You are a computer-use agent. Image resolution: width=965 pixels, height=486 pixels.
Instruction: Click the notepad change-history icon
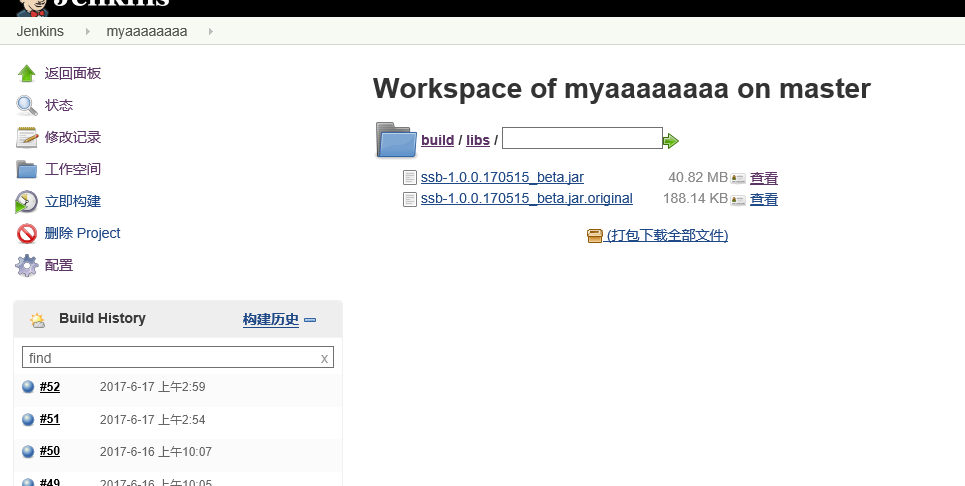pyautogui.click(x=27, y=138)
